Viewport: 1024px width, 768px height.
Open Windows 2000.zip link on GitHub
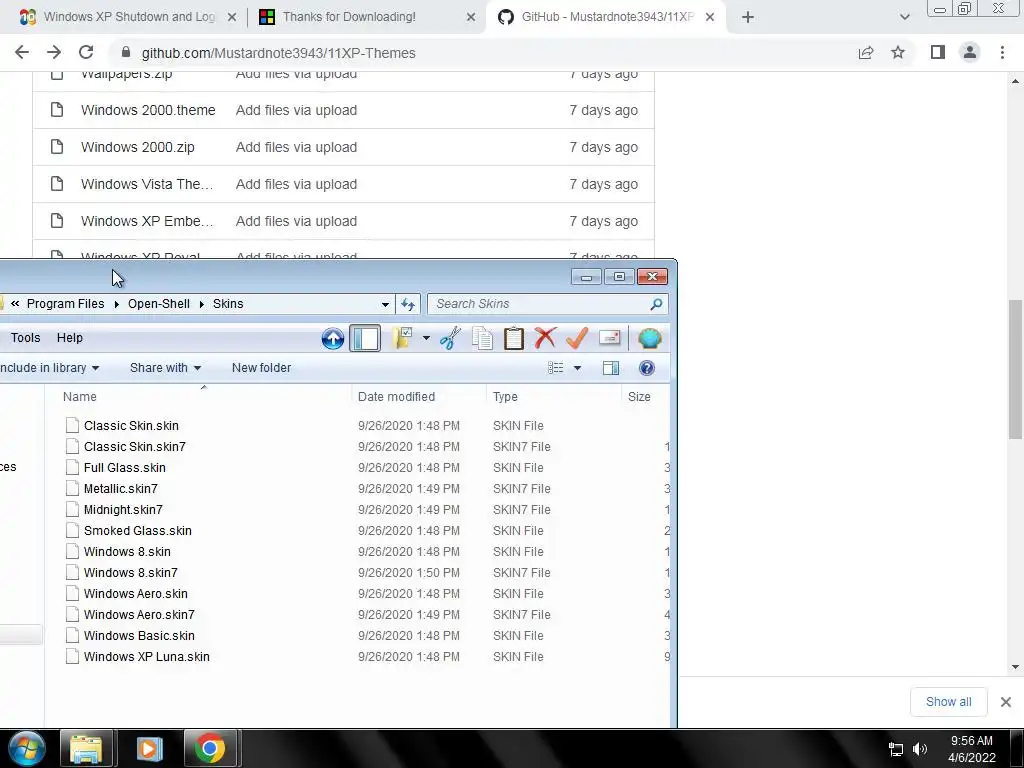pyautogui.click(x=138, y=147)
